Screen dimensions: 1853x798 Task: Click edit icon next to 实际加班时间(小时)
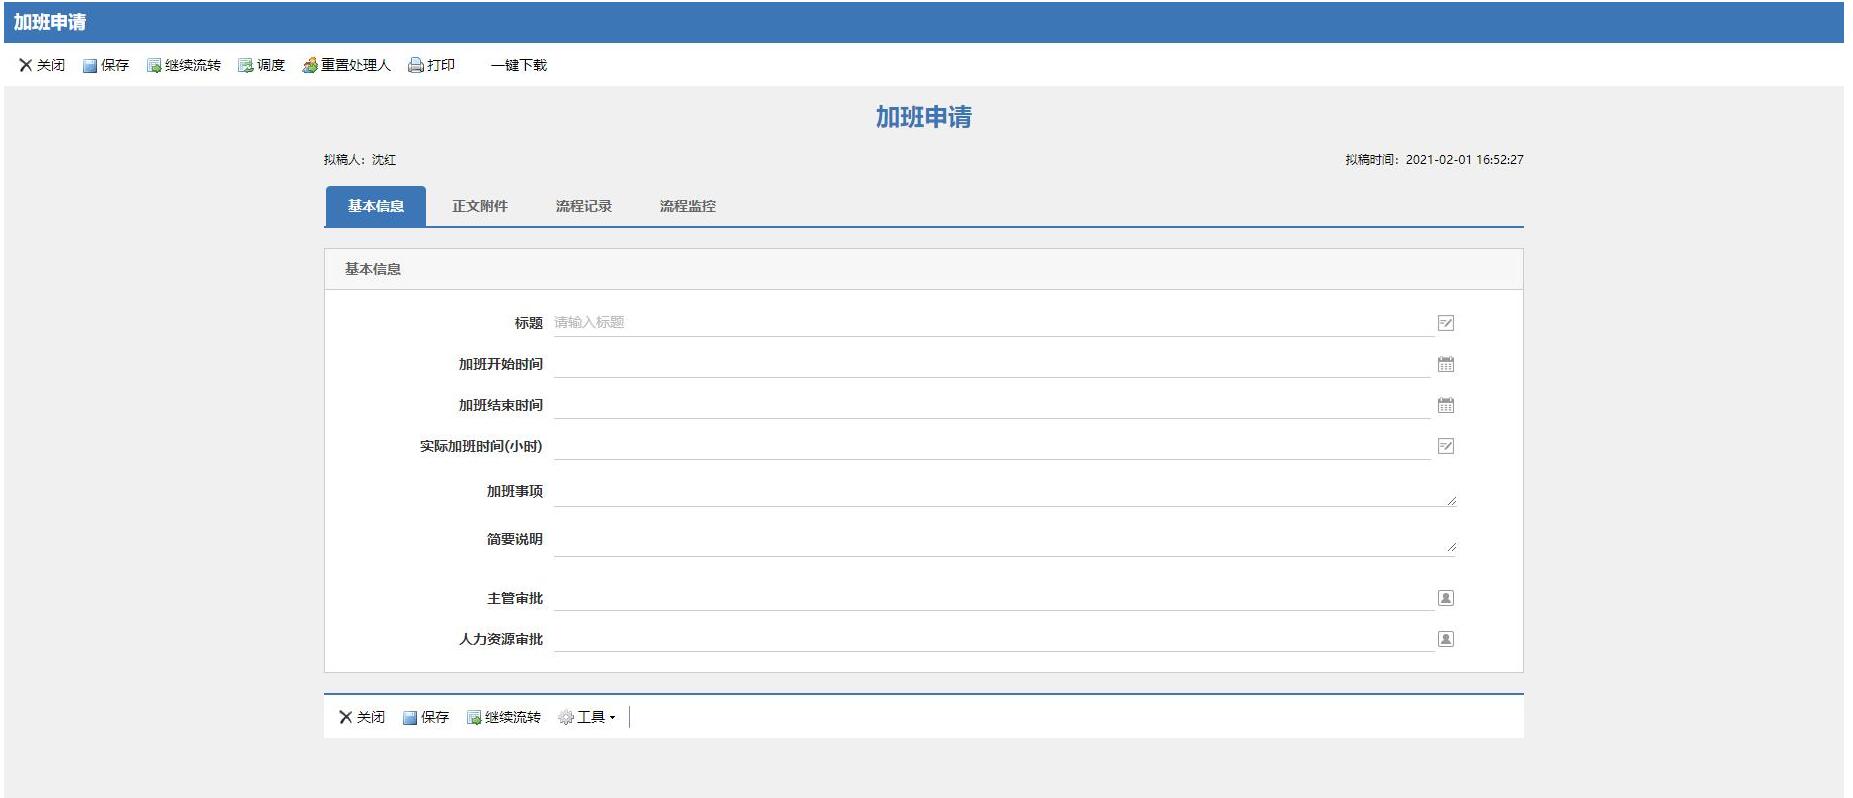[1445, 446]
